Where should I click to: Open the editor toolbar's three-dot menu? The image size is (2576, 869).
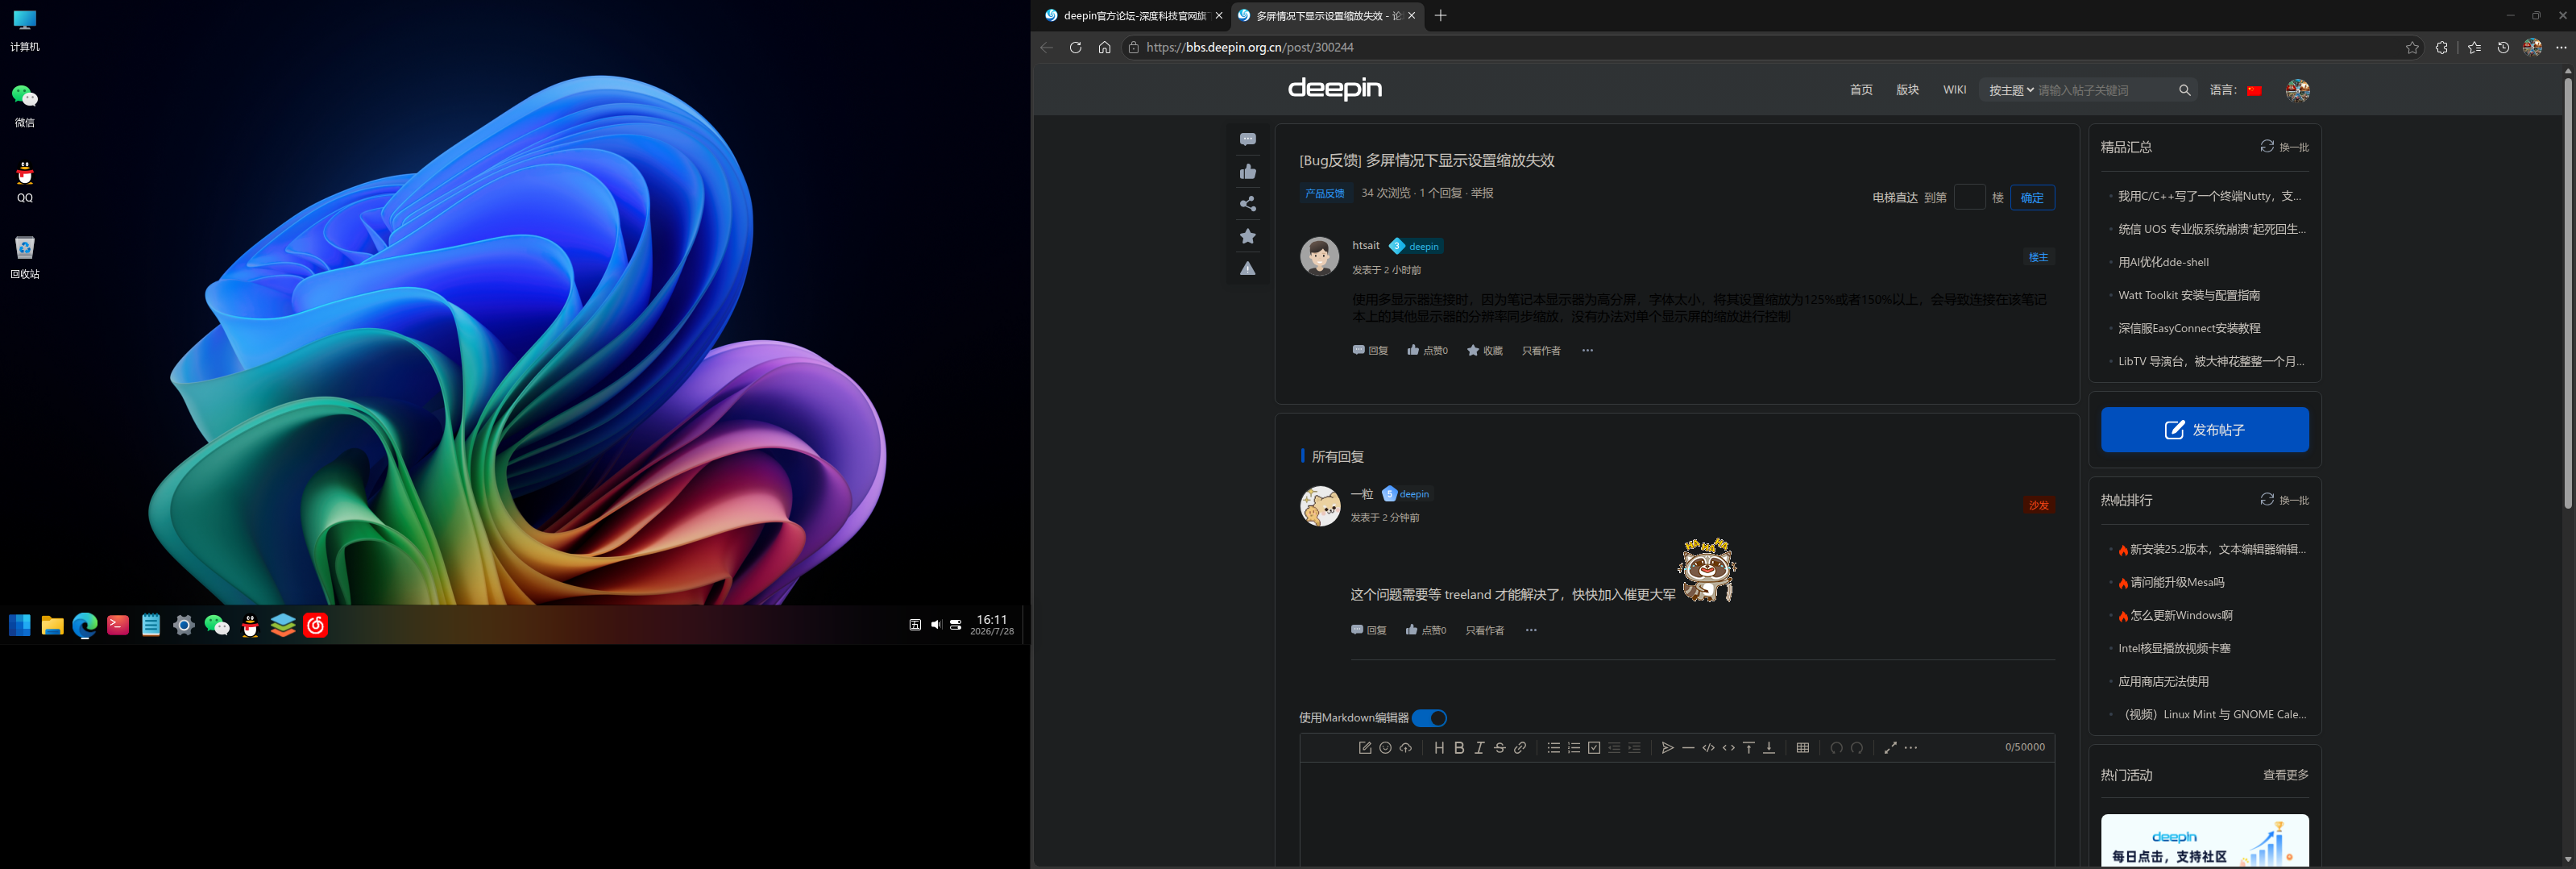(1911, 748)
